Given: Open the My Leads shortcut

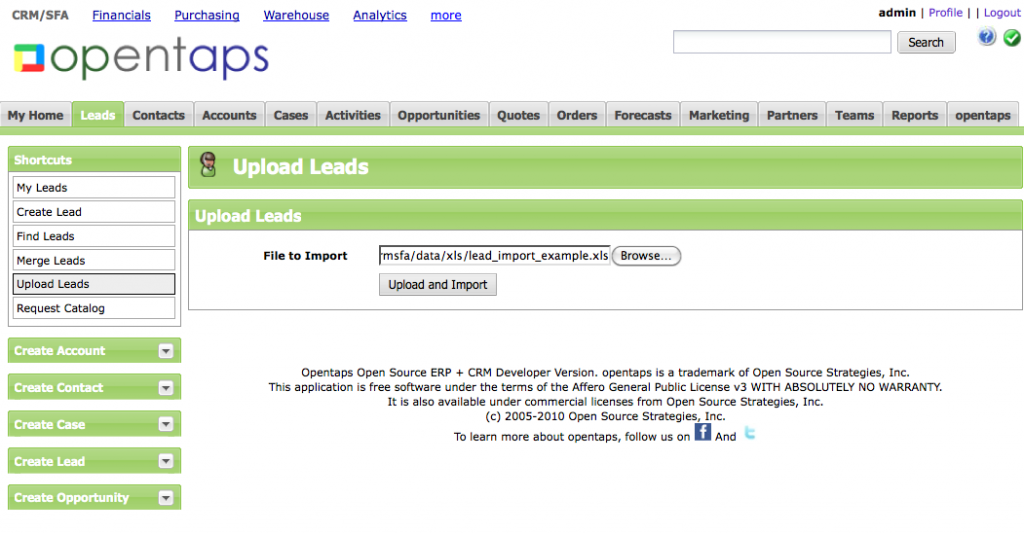Looking at the screenshot, I should pos(94,187).
